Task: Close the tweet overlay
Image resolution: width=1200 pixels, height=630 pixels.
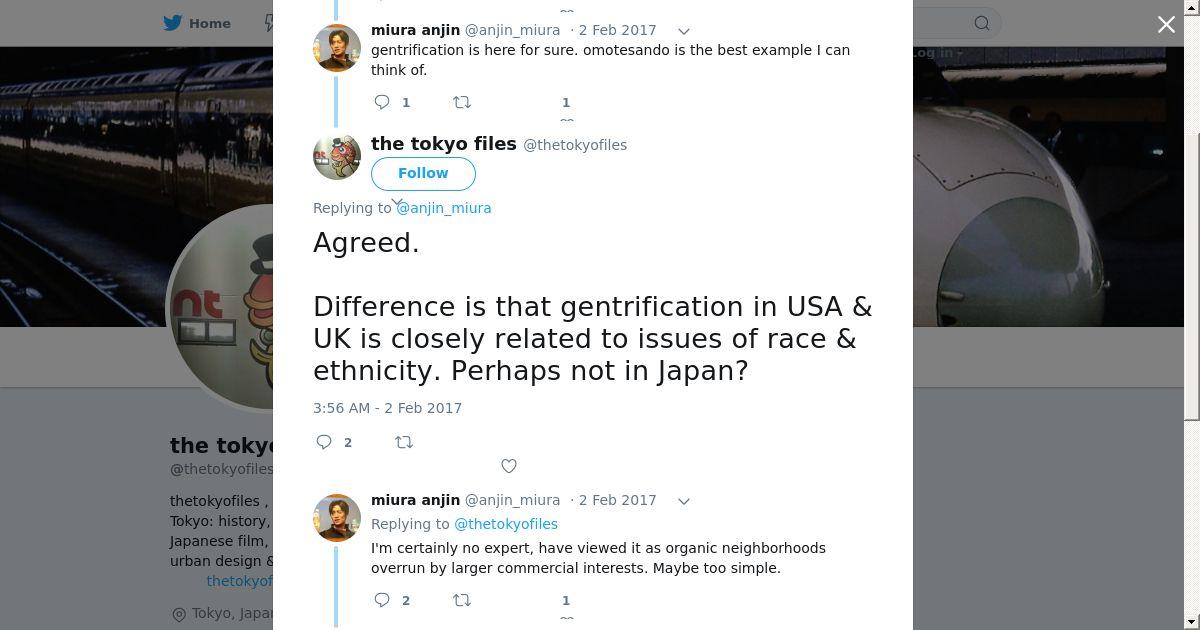Action: click(1166, 25)
